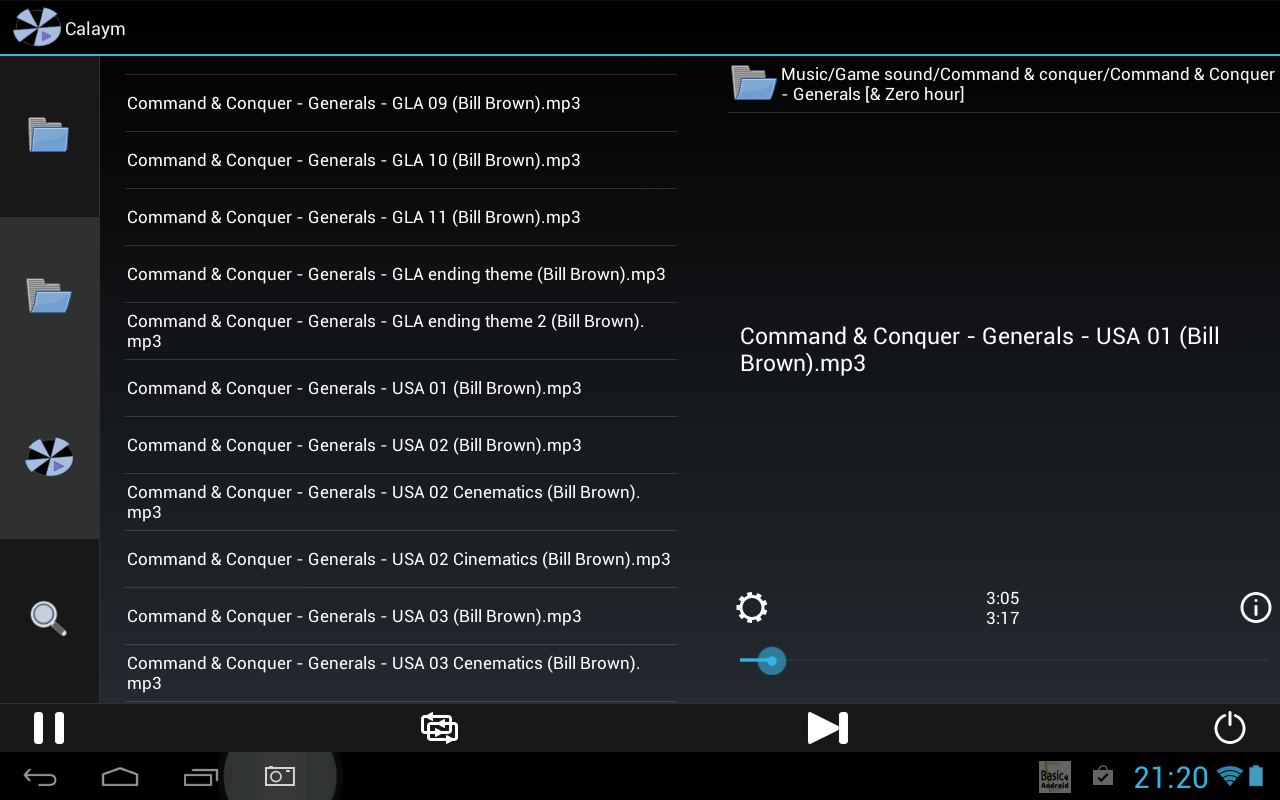Select 'GLA ending theme 2 (Bill Brown).mp3'
The width and height of the screenshot is (1280, 800).
coord(401,331)
